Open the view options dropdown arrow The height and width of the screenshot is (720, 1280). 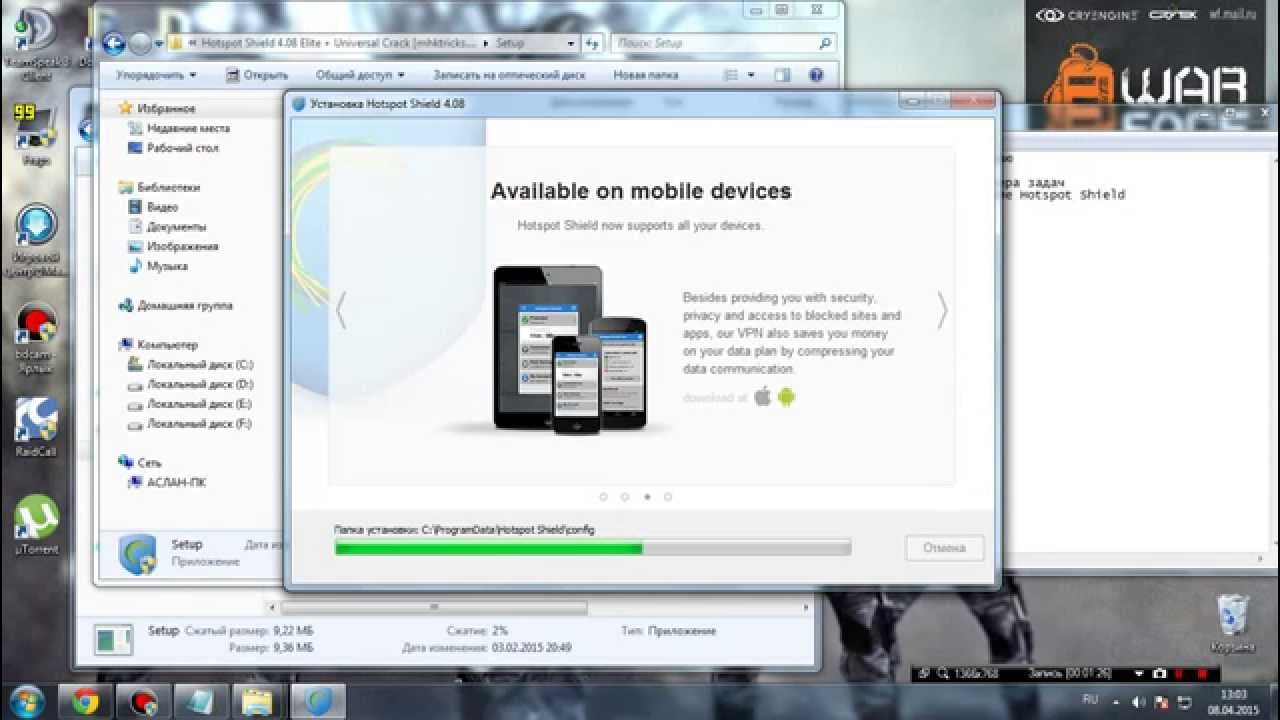click(751, 75)
